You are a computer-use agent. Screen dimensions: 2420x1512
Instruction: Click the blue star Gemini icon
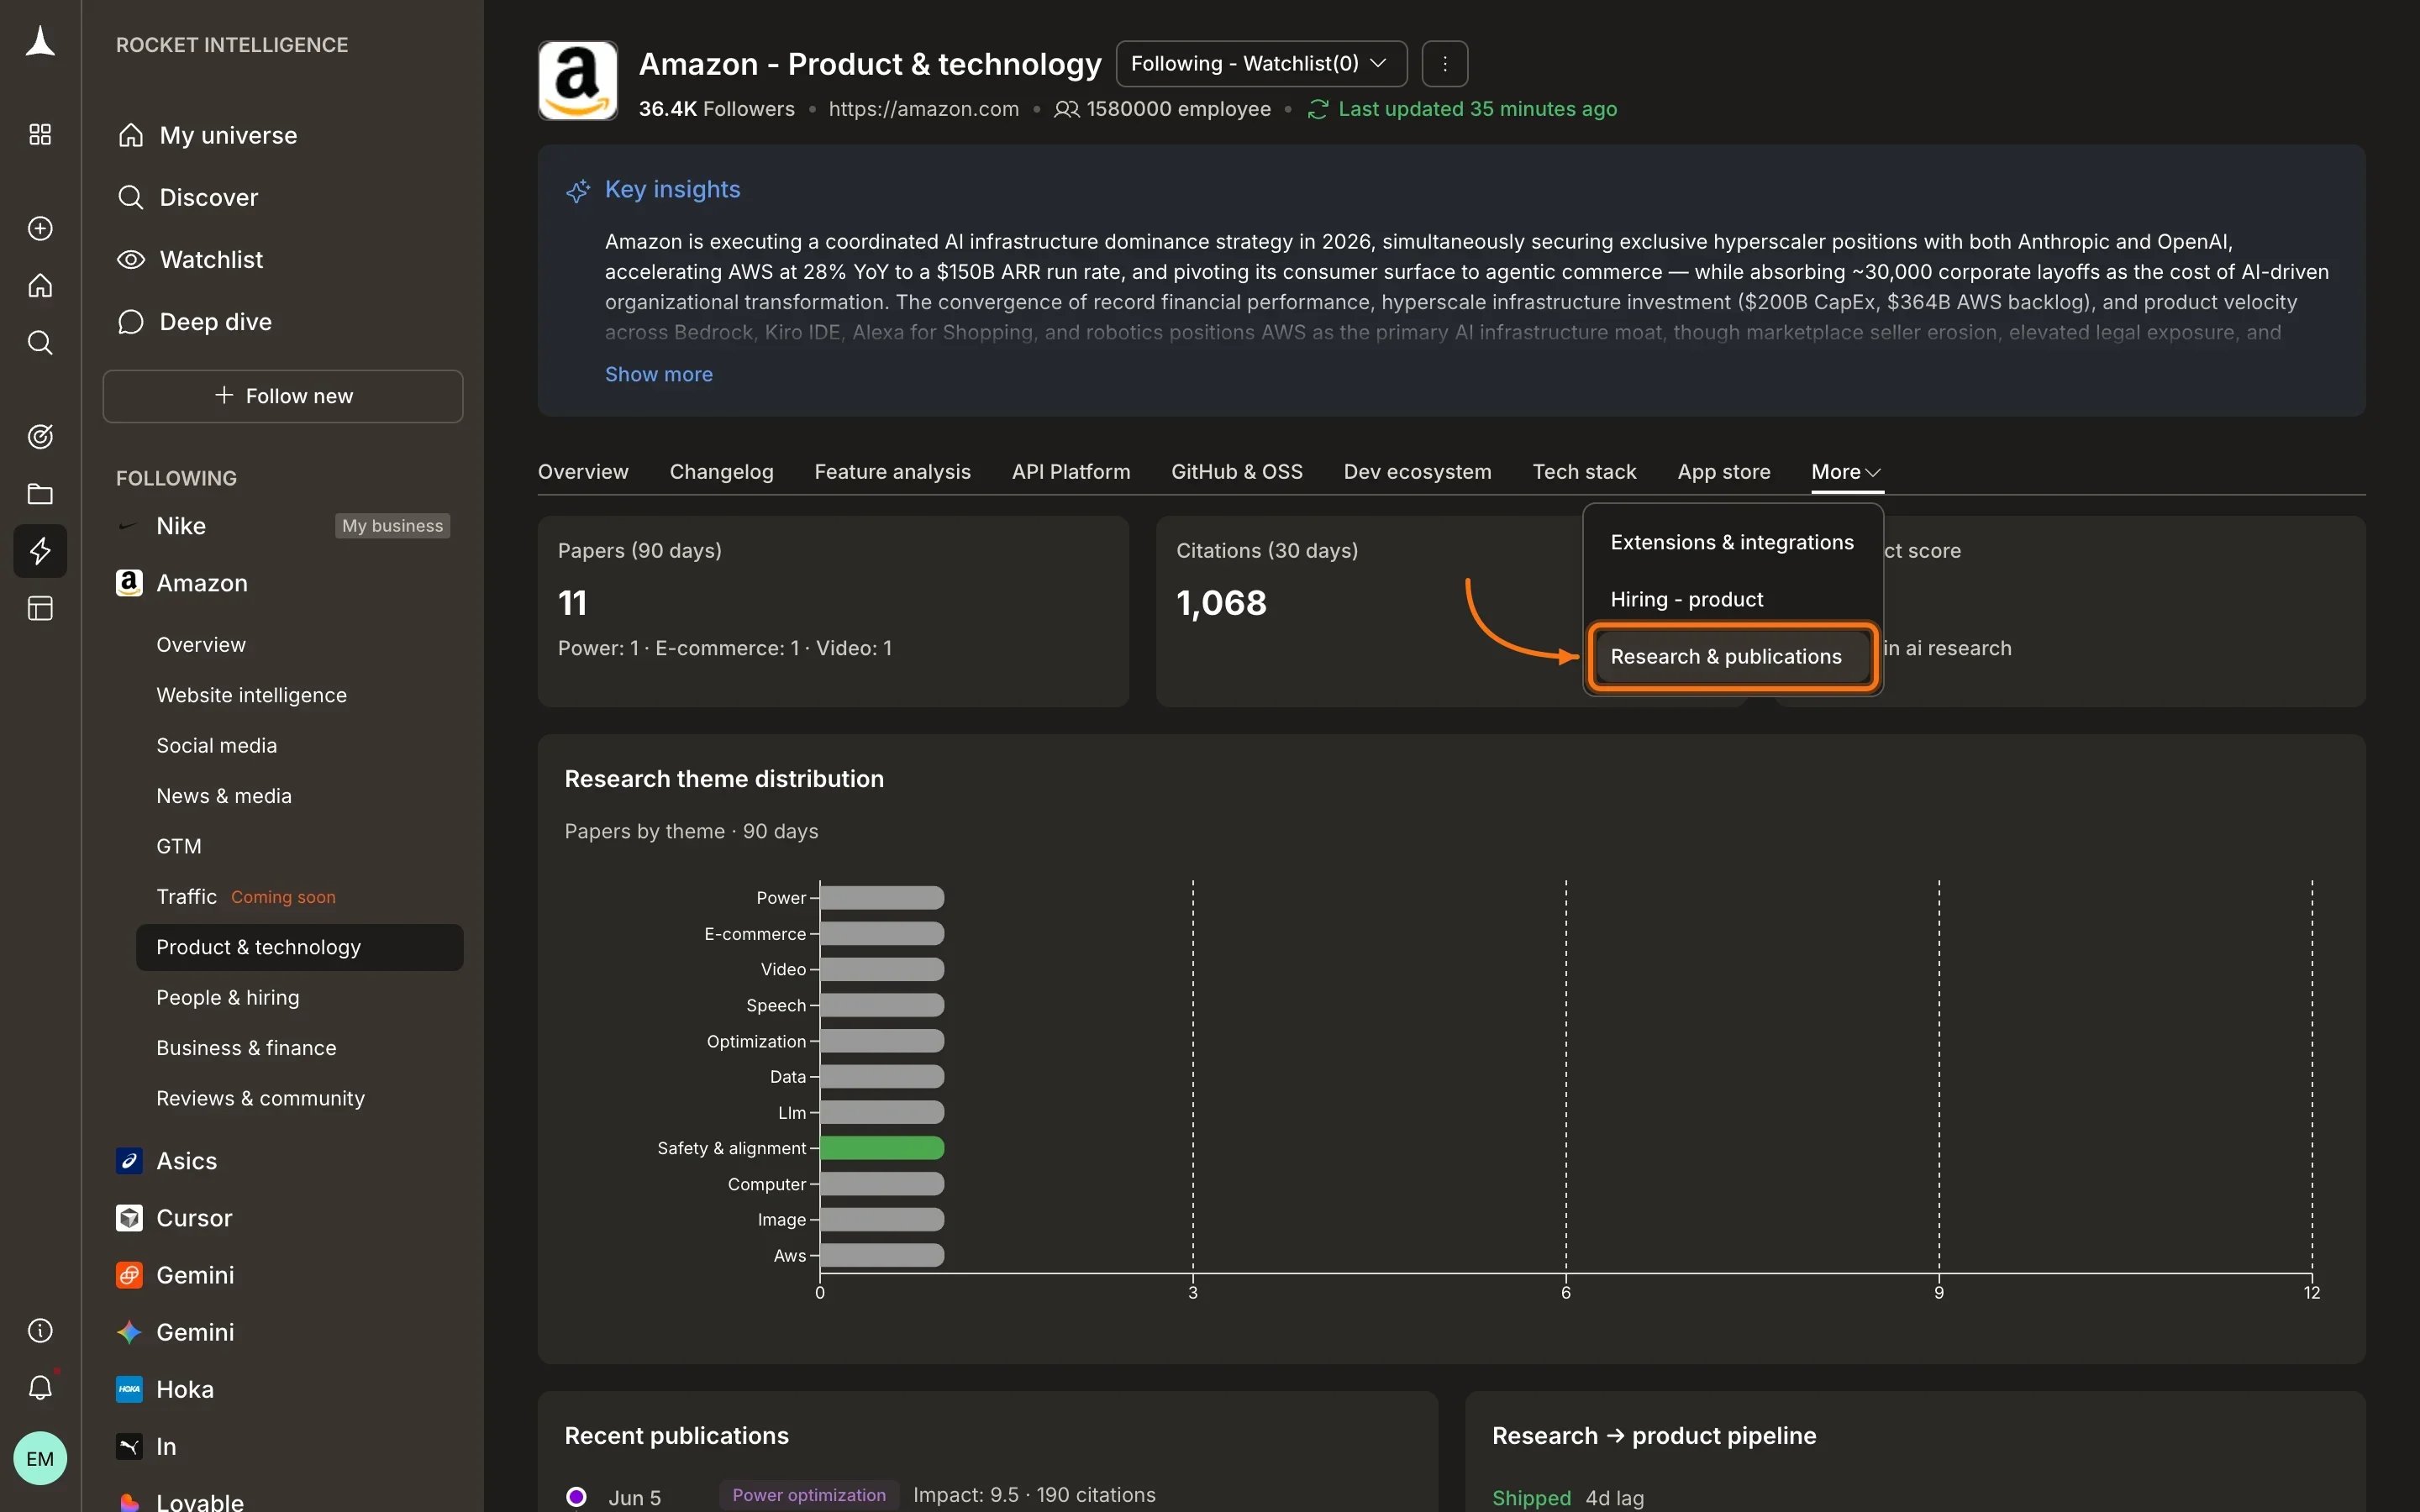(129, 1332)
